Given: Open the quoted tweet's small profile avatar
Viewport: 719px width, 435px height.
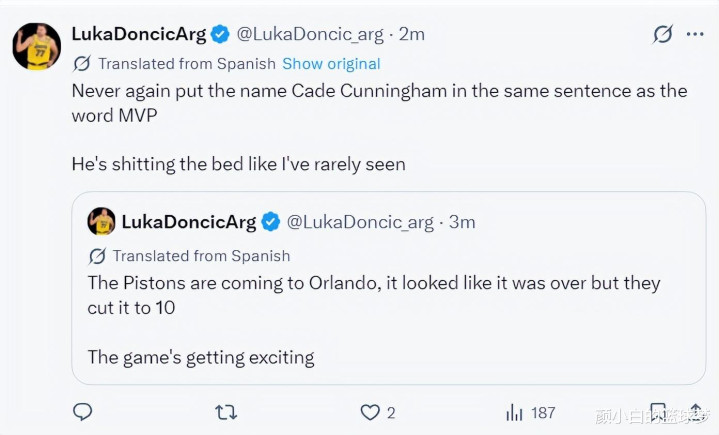Looking at the screenshot, I should pos(101,221).
